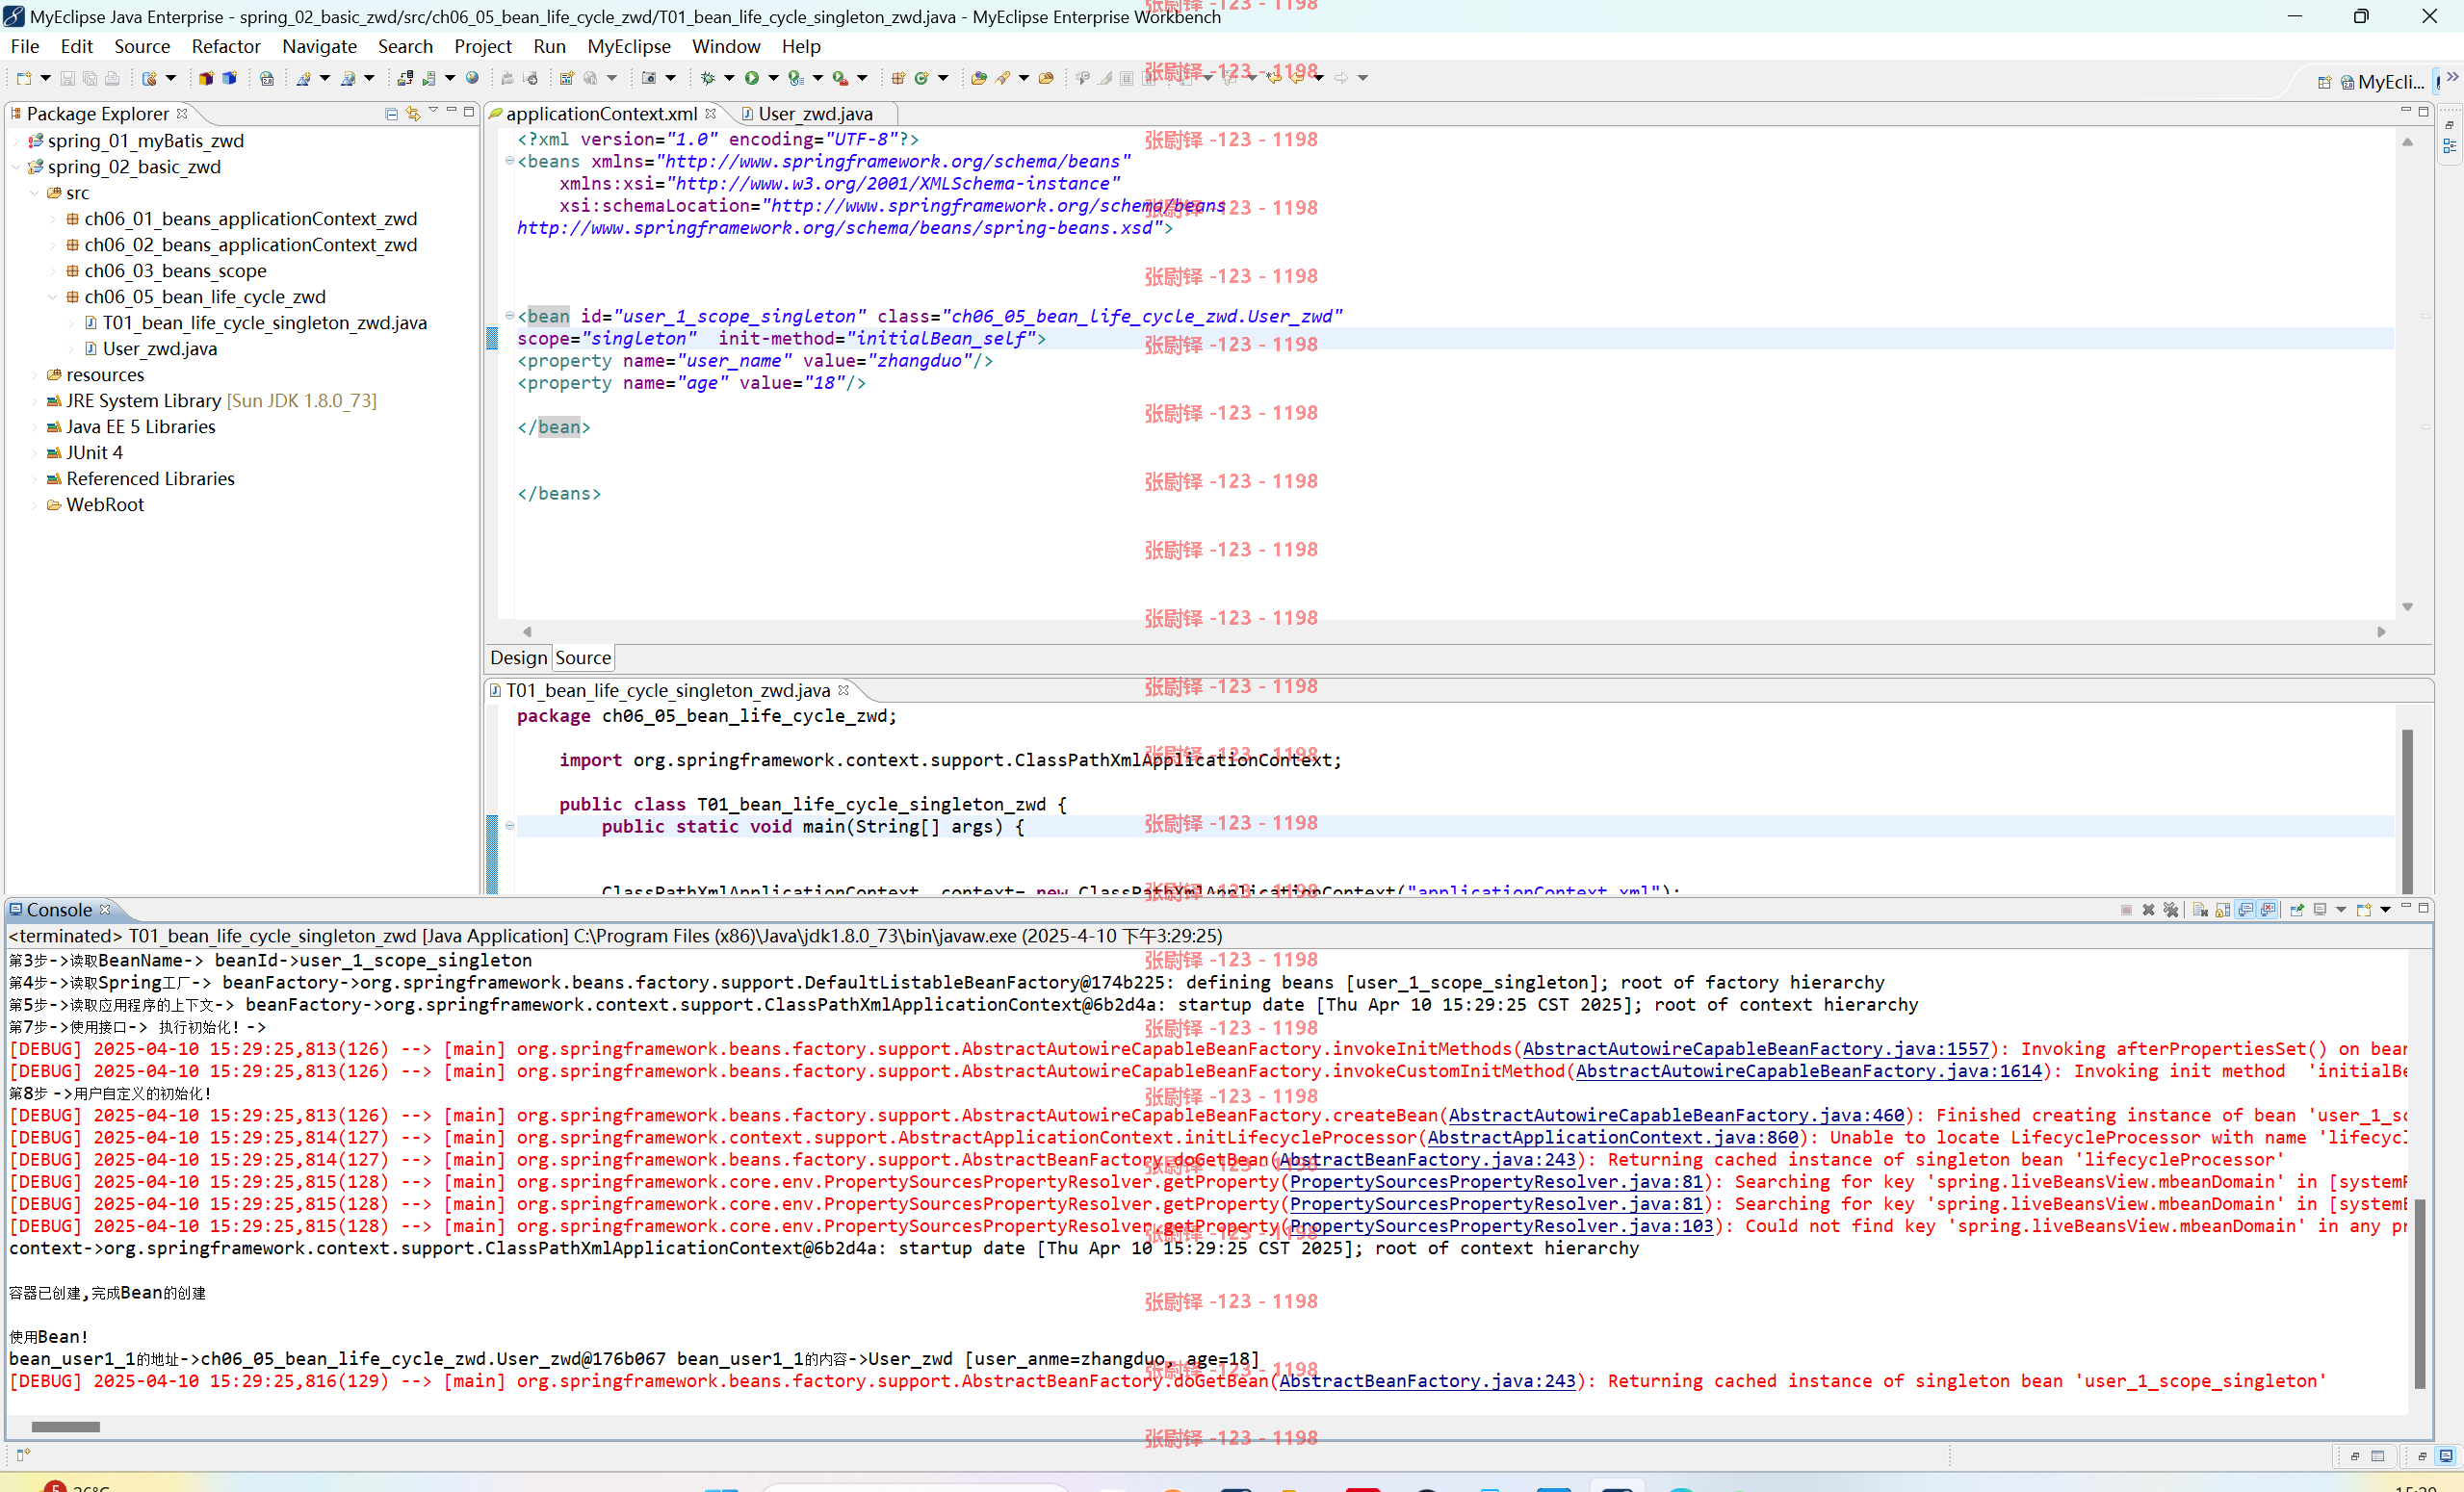Click the Console vertical scrollbar thumb
Image resolution: width=2464 pixels, height=1492 pixels.
(2420, 1294)
